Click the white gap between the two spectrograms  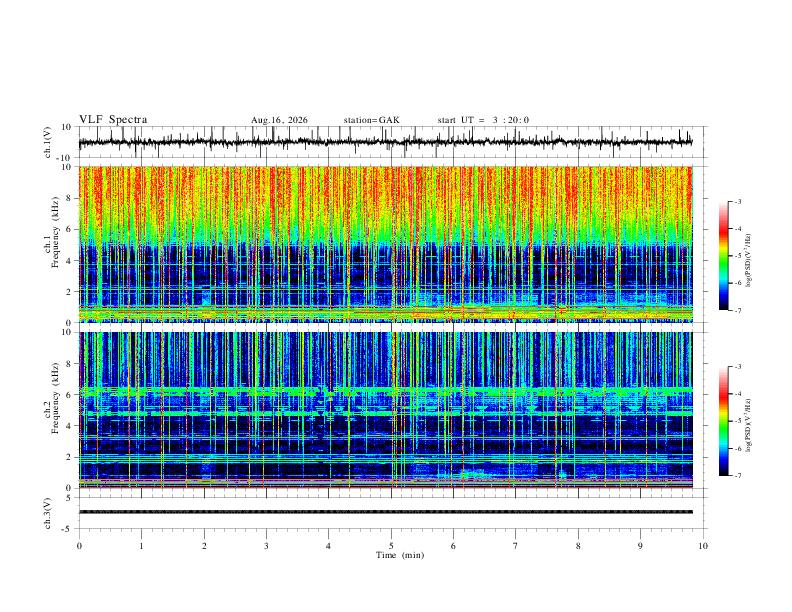tap(385, 327)
